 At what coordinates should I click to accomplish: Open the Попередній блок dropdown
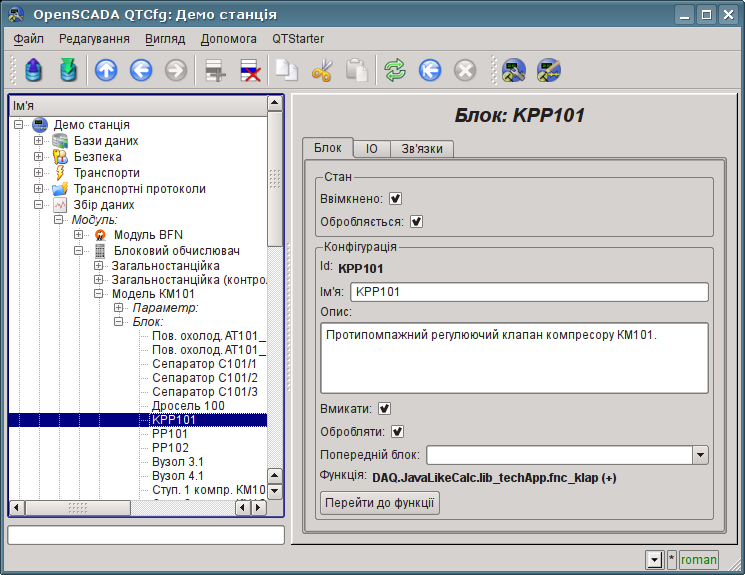(x=699, y=455)
